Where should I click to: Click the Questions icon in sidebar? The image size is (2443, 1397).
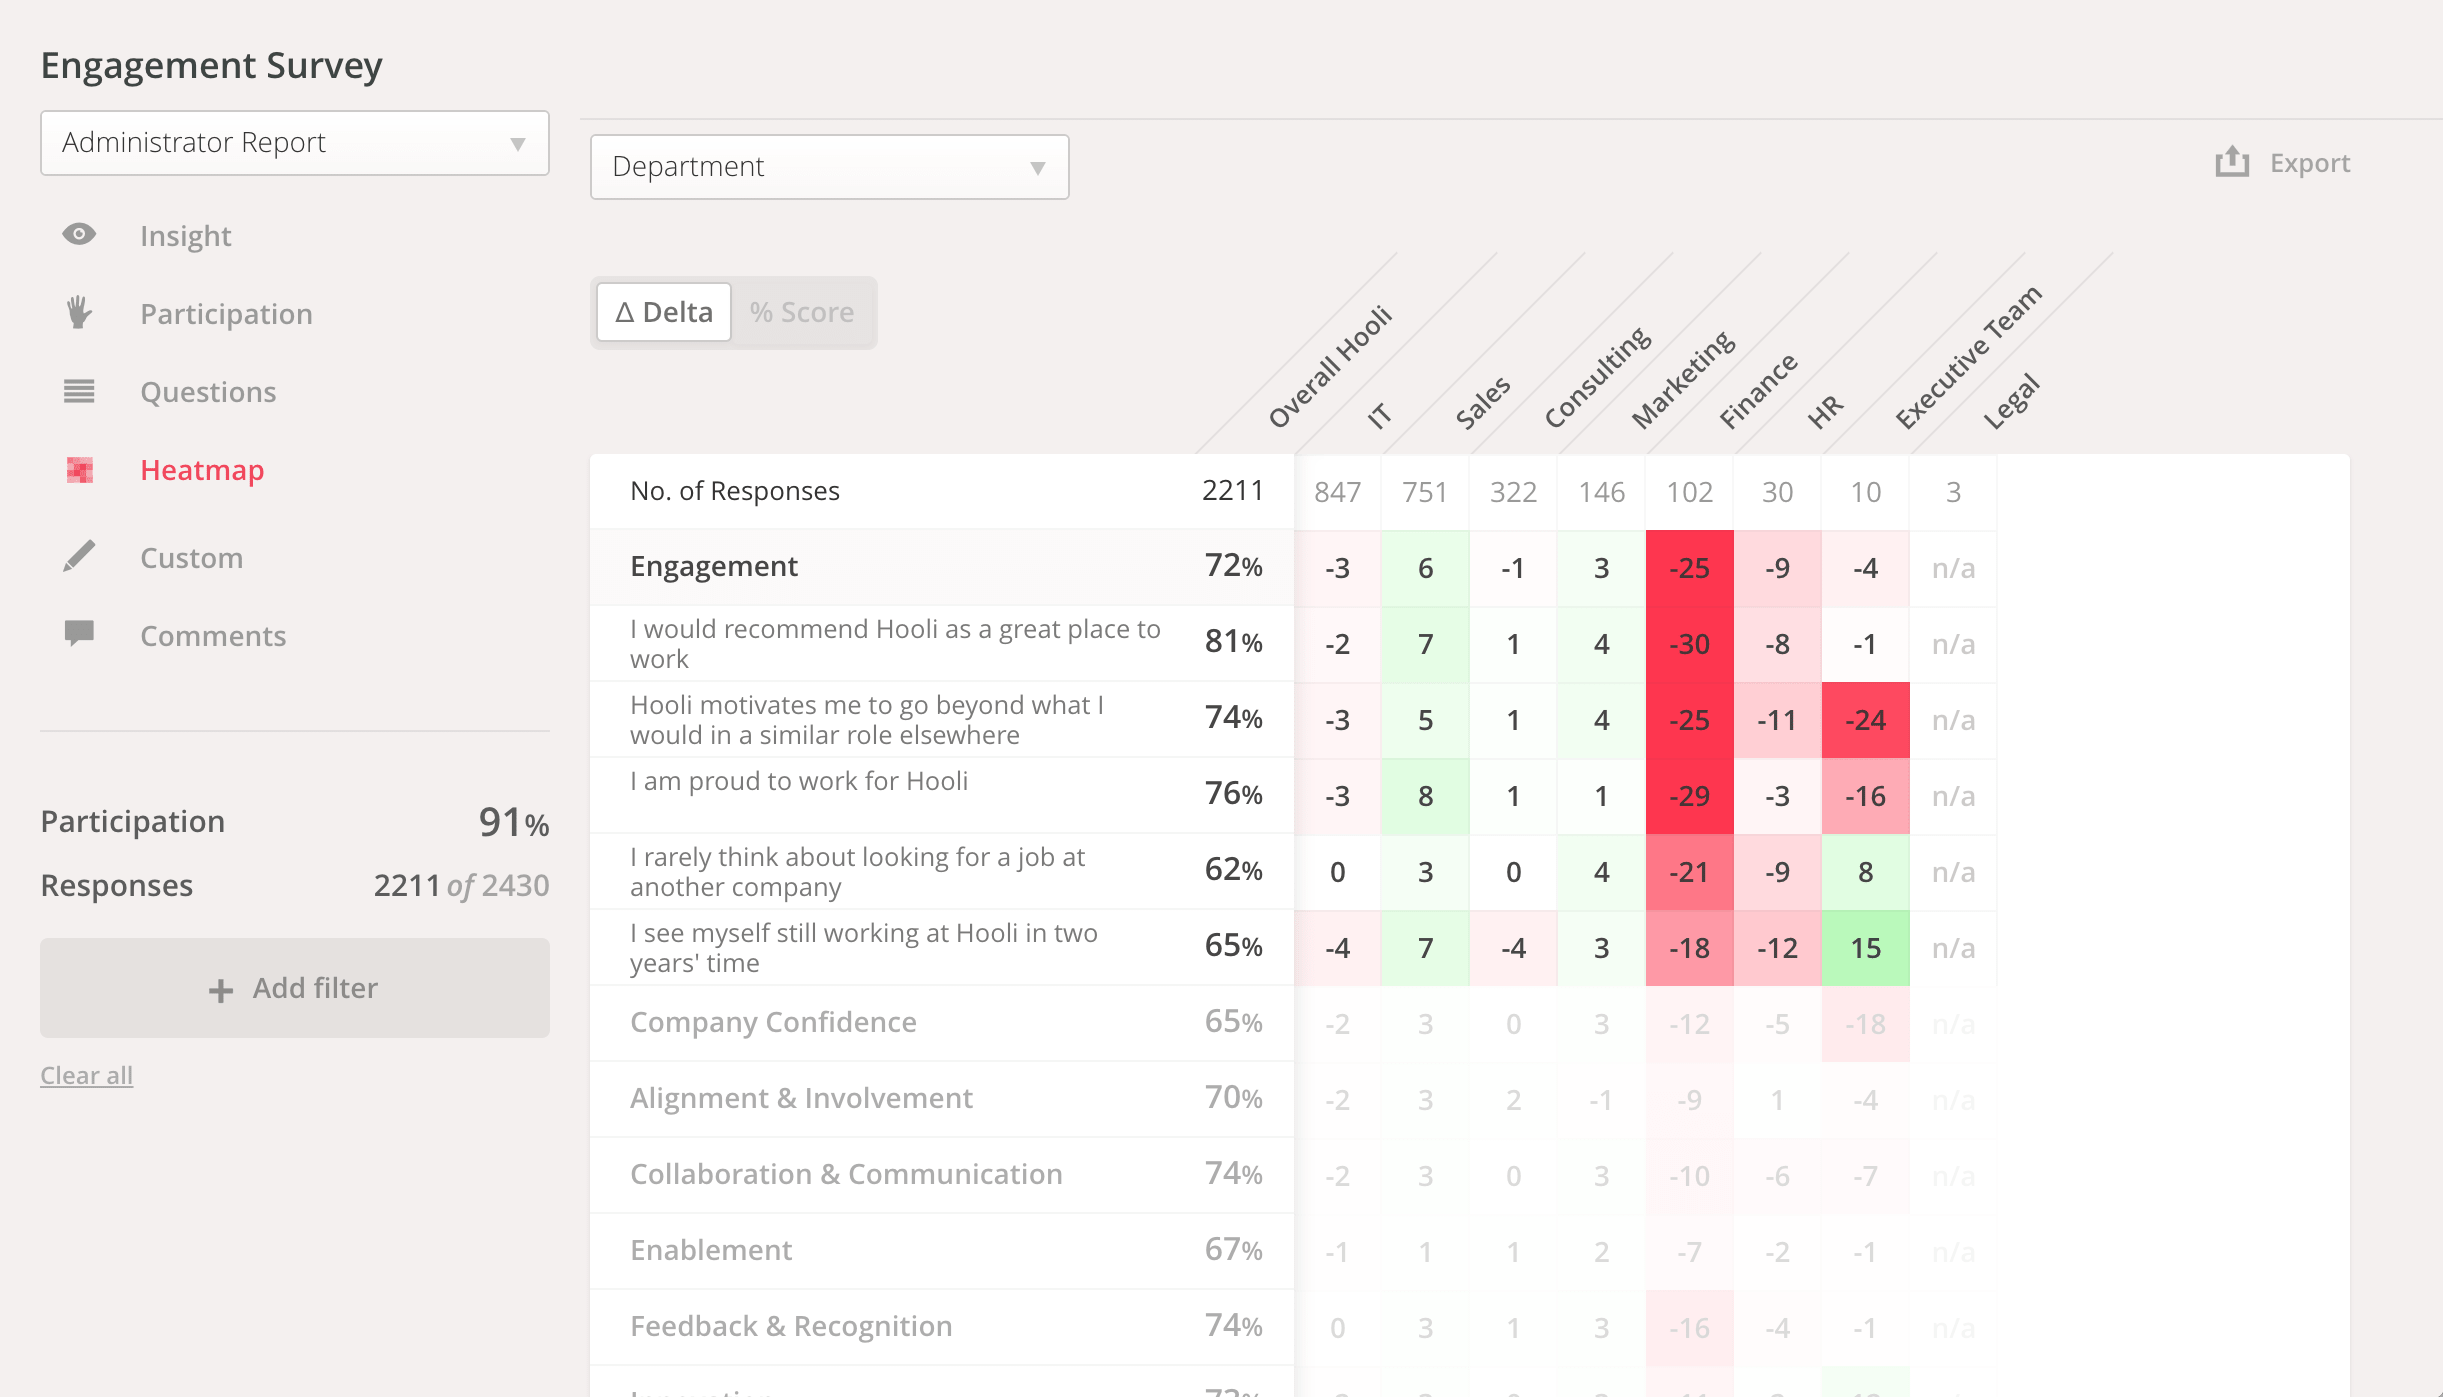click(x=79, y=392)
